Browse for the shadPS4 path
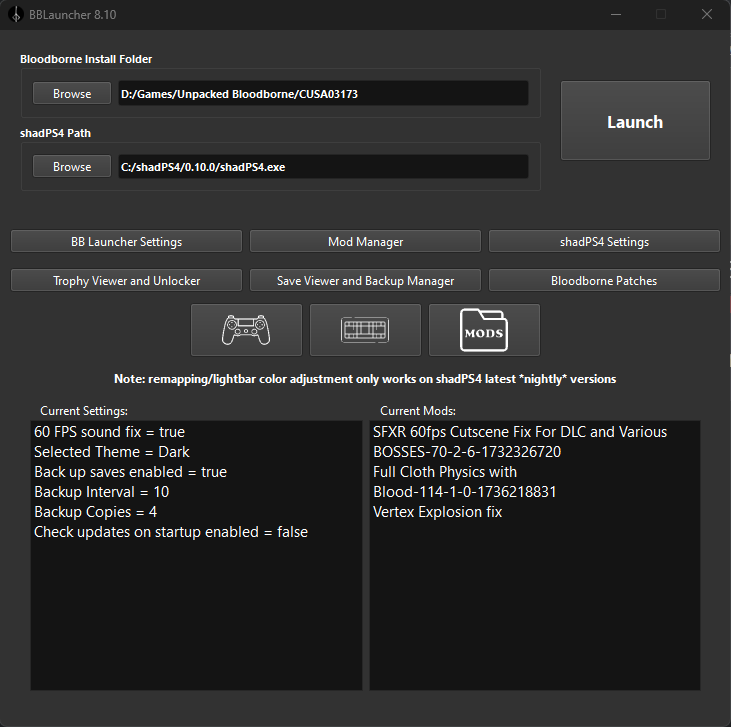Image resolution: width=731 pixels, height=727 pixels. tap(72, 166)
